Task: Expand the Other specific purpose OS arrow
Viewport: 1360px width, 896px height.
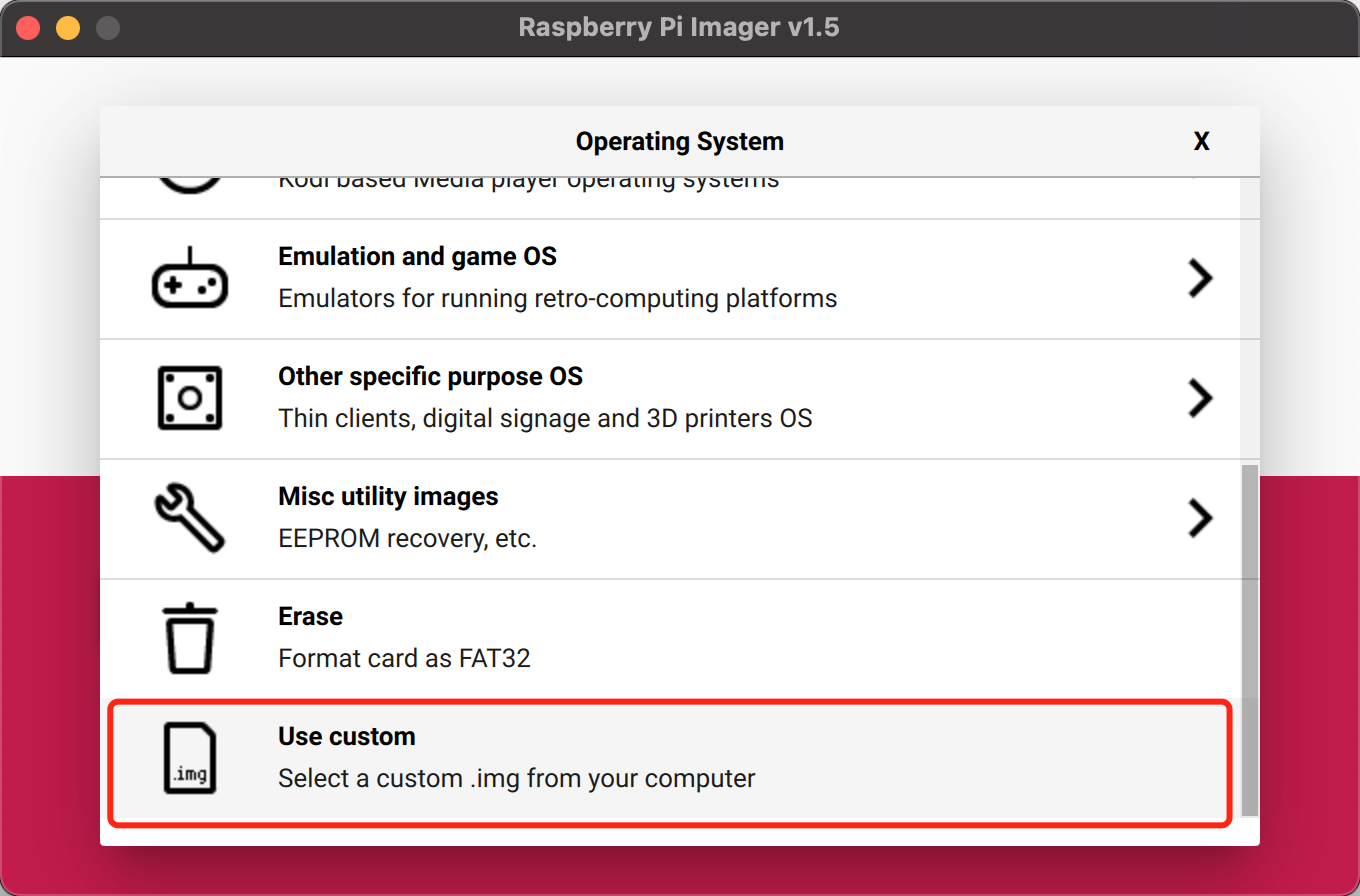Action: pos(1199,398)
